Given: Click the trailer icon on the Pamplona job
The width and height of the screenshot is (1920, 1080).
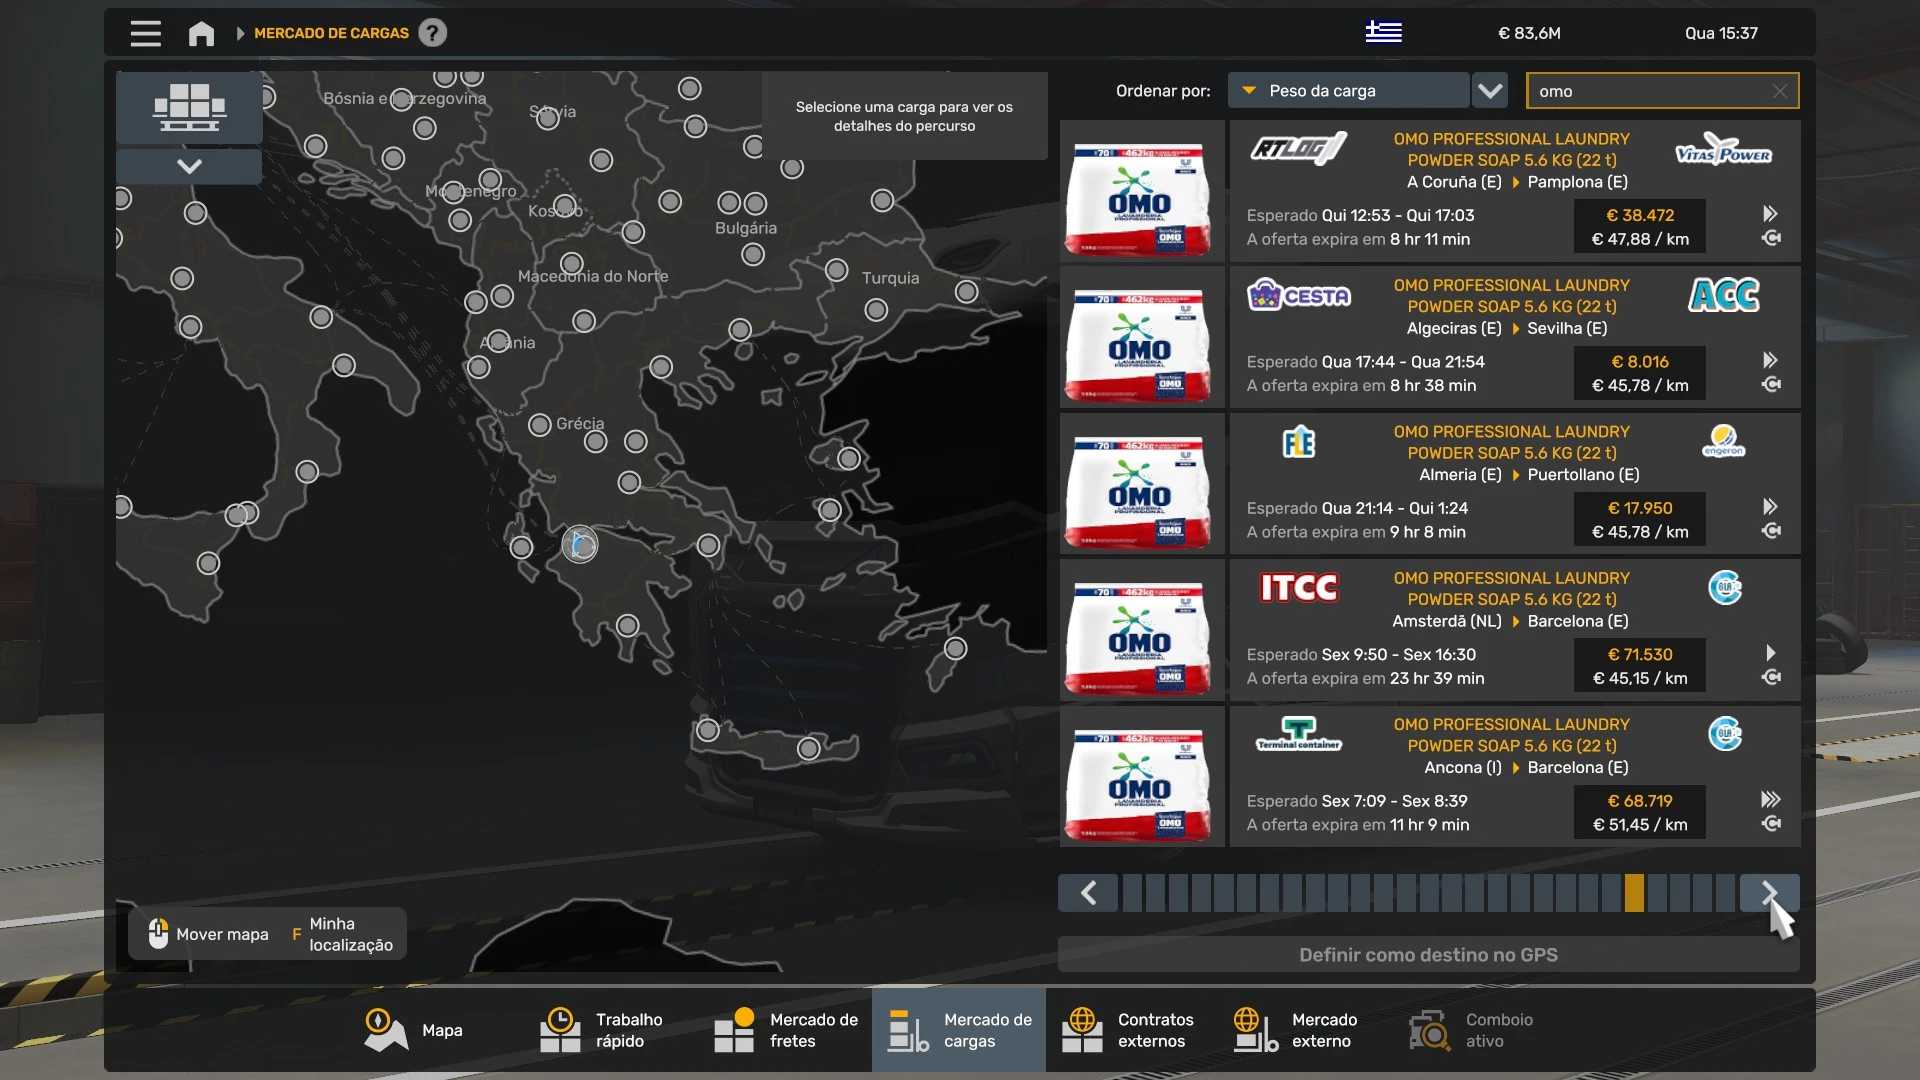Looking at the screenshot, I should (1771, 238).
